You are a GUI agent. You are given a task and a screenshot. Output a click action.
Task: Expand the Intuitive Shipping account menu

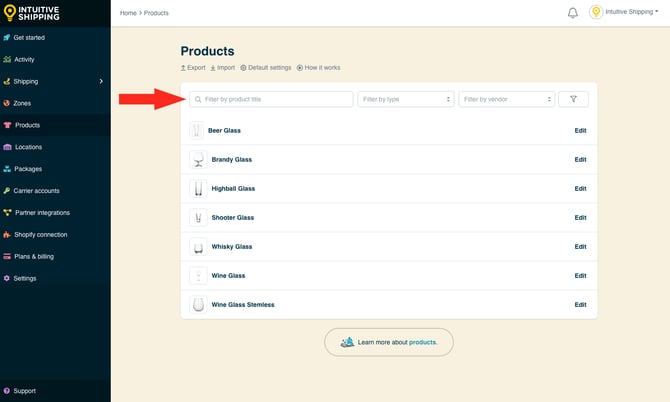629,13
